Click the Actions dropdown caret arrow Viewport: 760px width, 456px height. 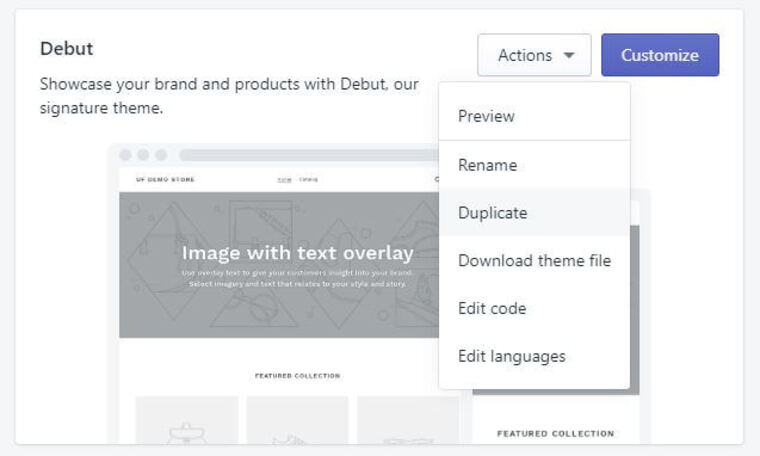pos(569,55)
